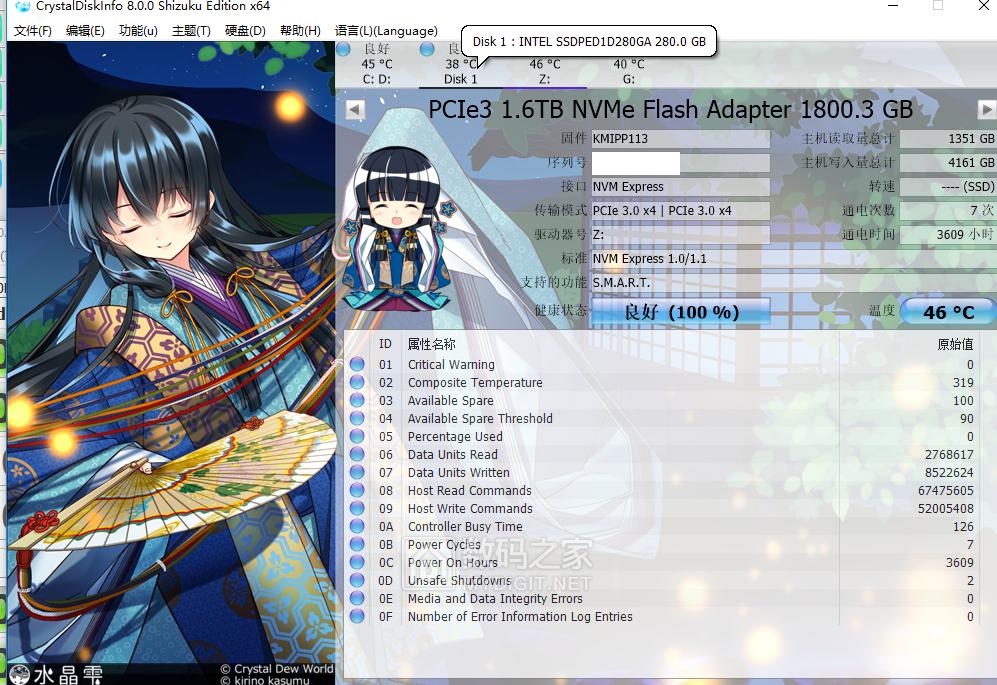
Task: Click the supported features field S.M.A.R.T.
Action: coord(794,282)
